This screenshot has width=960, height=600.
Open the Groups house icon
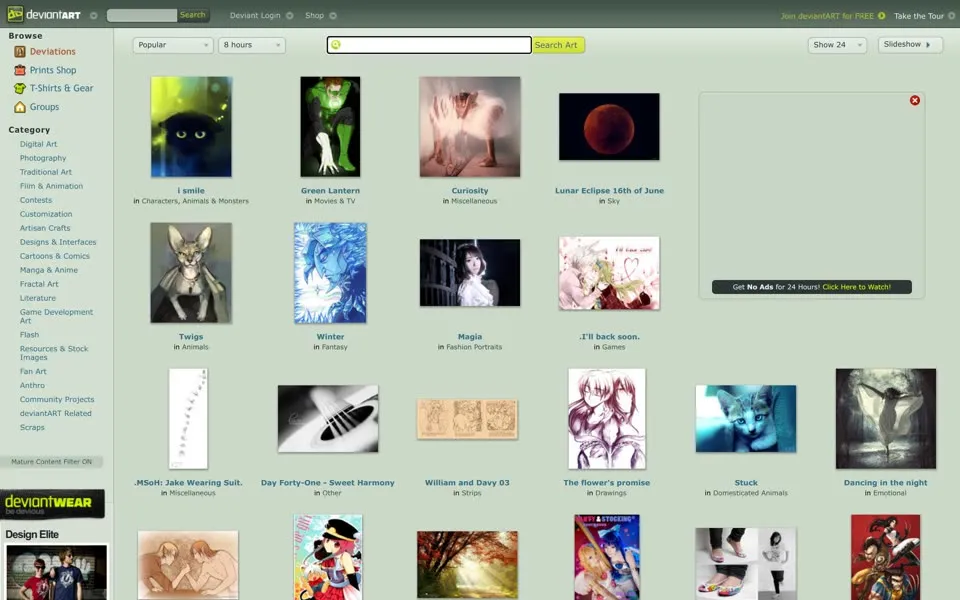click(x=20, y=107)
